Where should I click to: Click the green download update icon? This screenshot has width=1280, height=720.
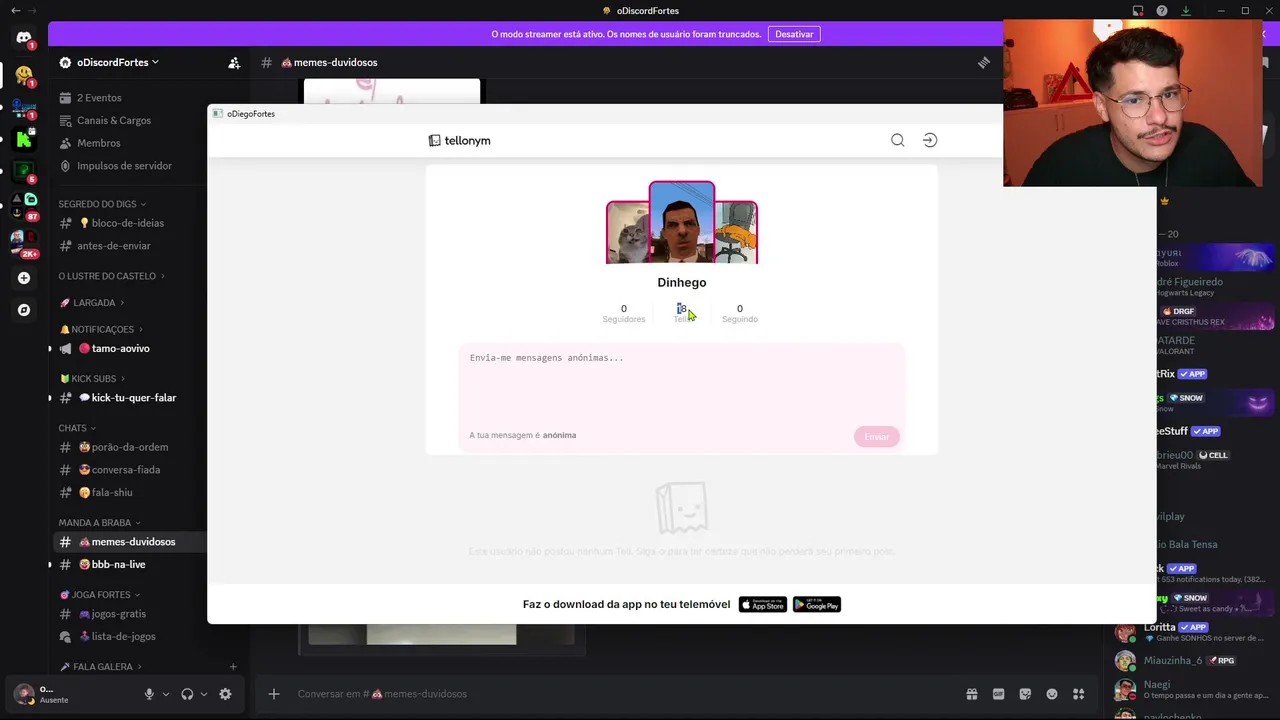[1186, 11]
